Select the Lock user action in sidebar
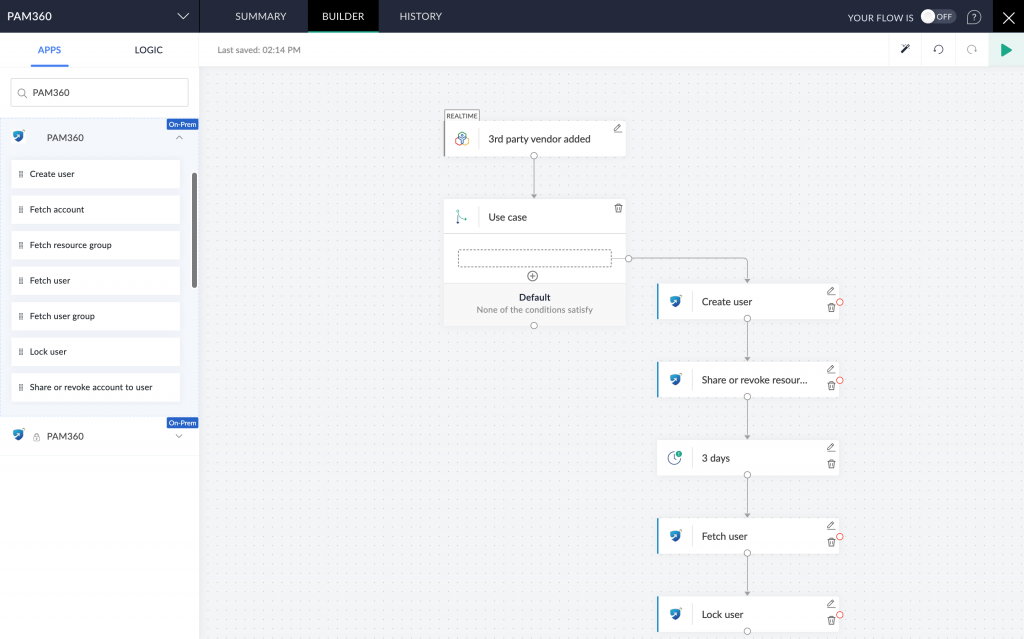Viewport: 1024px width, 639px height. coord(95,352)
